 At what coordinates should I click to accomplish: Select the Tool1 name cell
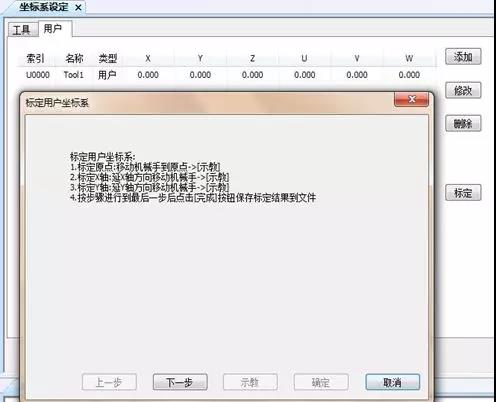tap(73, 75)
